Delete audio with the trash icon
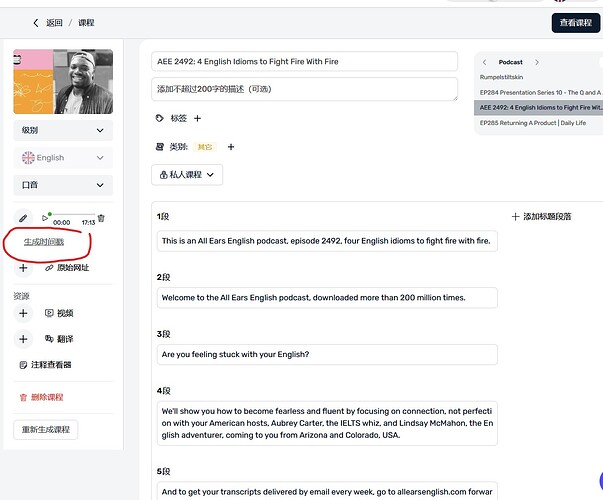 101,218
